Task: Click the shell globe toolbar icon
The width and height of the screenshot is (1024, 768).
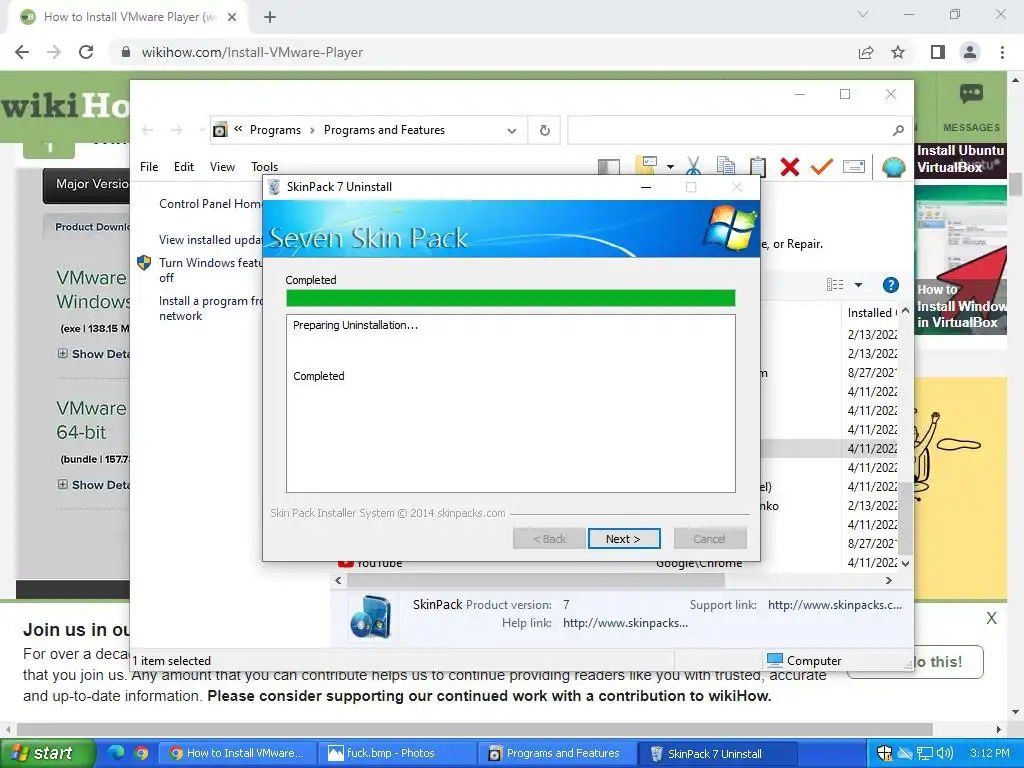Action: (893, 167)
